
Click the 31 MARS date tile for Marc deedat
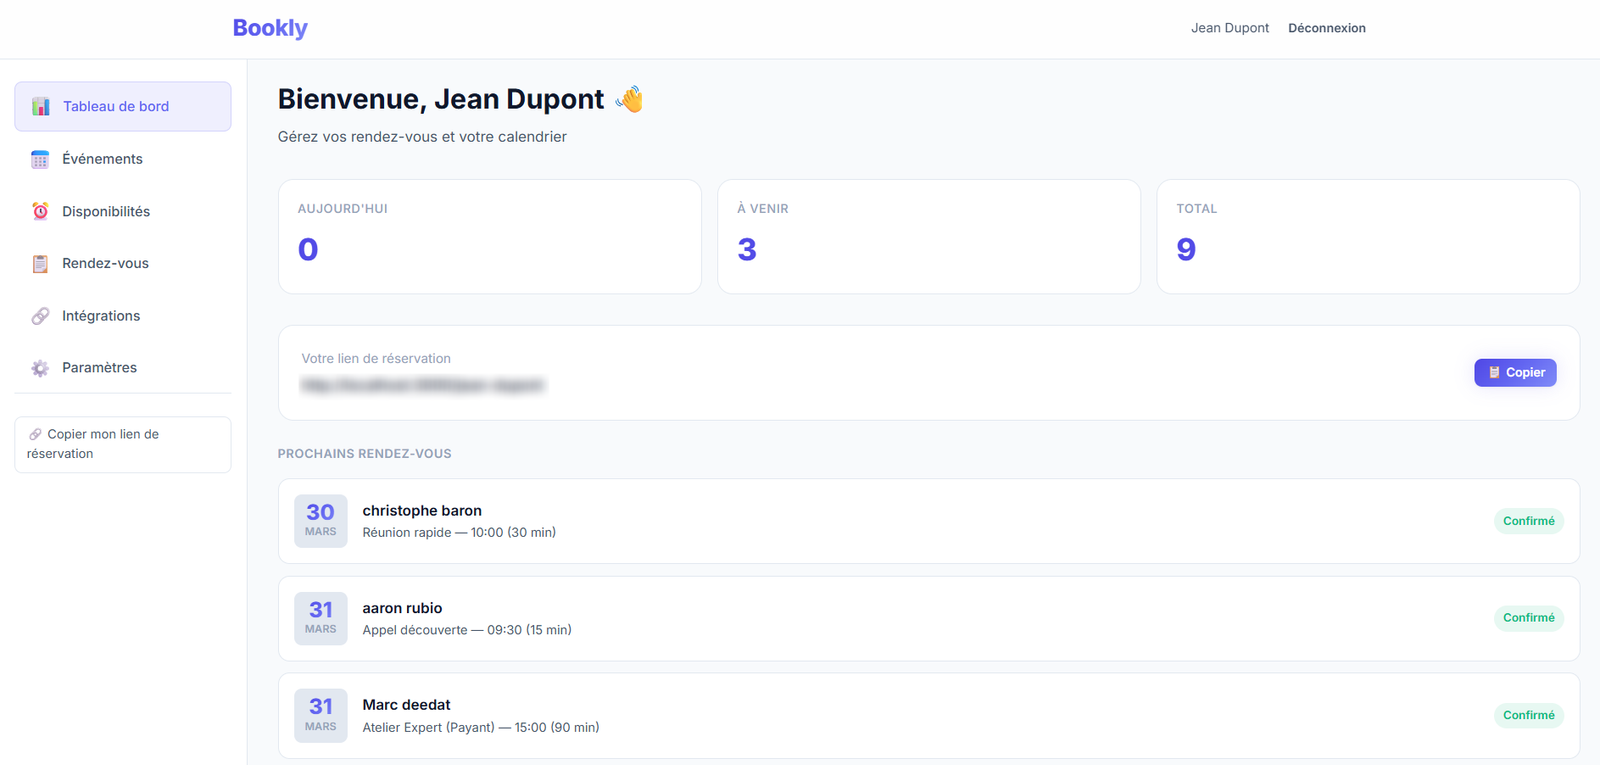pos(321,715)
